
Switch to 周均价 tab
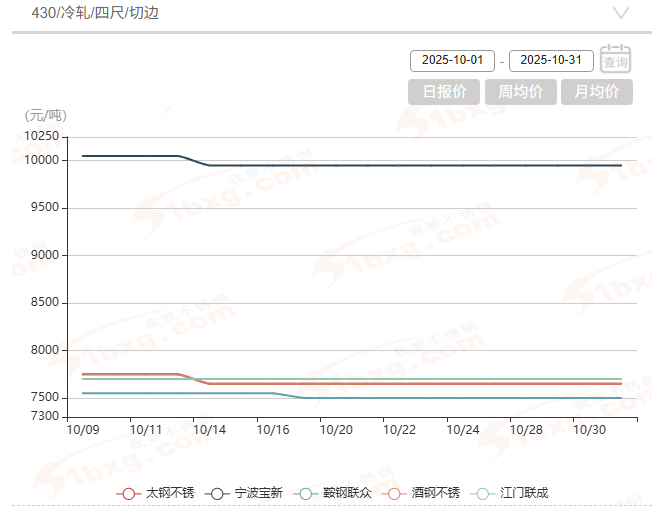click(520, 92)
